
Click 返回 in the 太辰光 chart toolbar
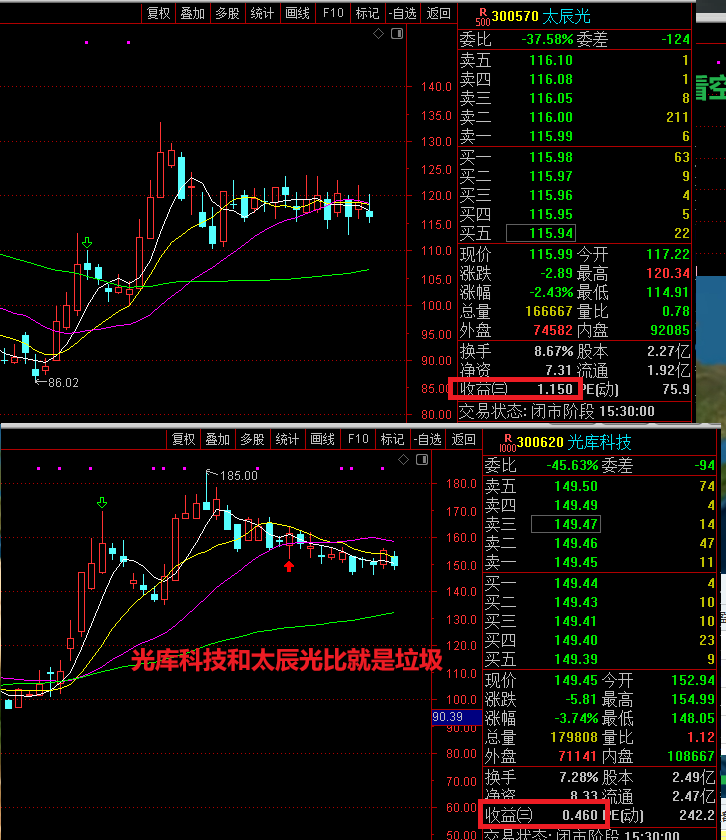tap(439, 13)
